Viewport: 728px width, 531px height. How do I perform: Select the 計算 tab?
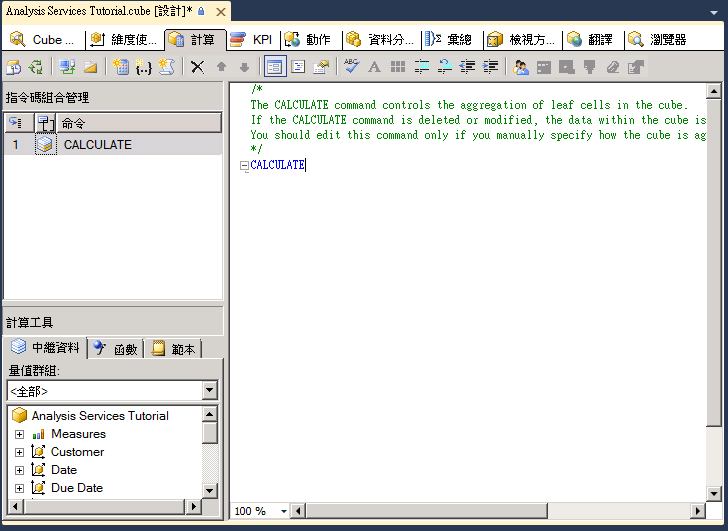pos(195,40)
